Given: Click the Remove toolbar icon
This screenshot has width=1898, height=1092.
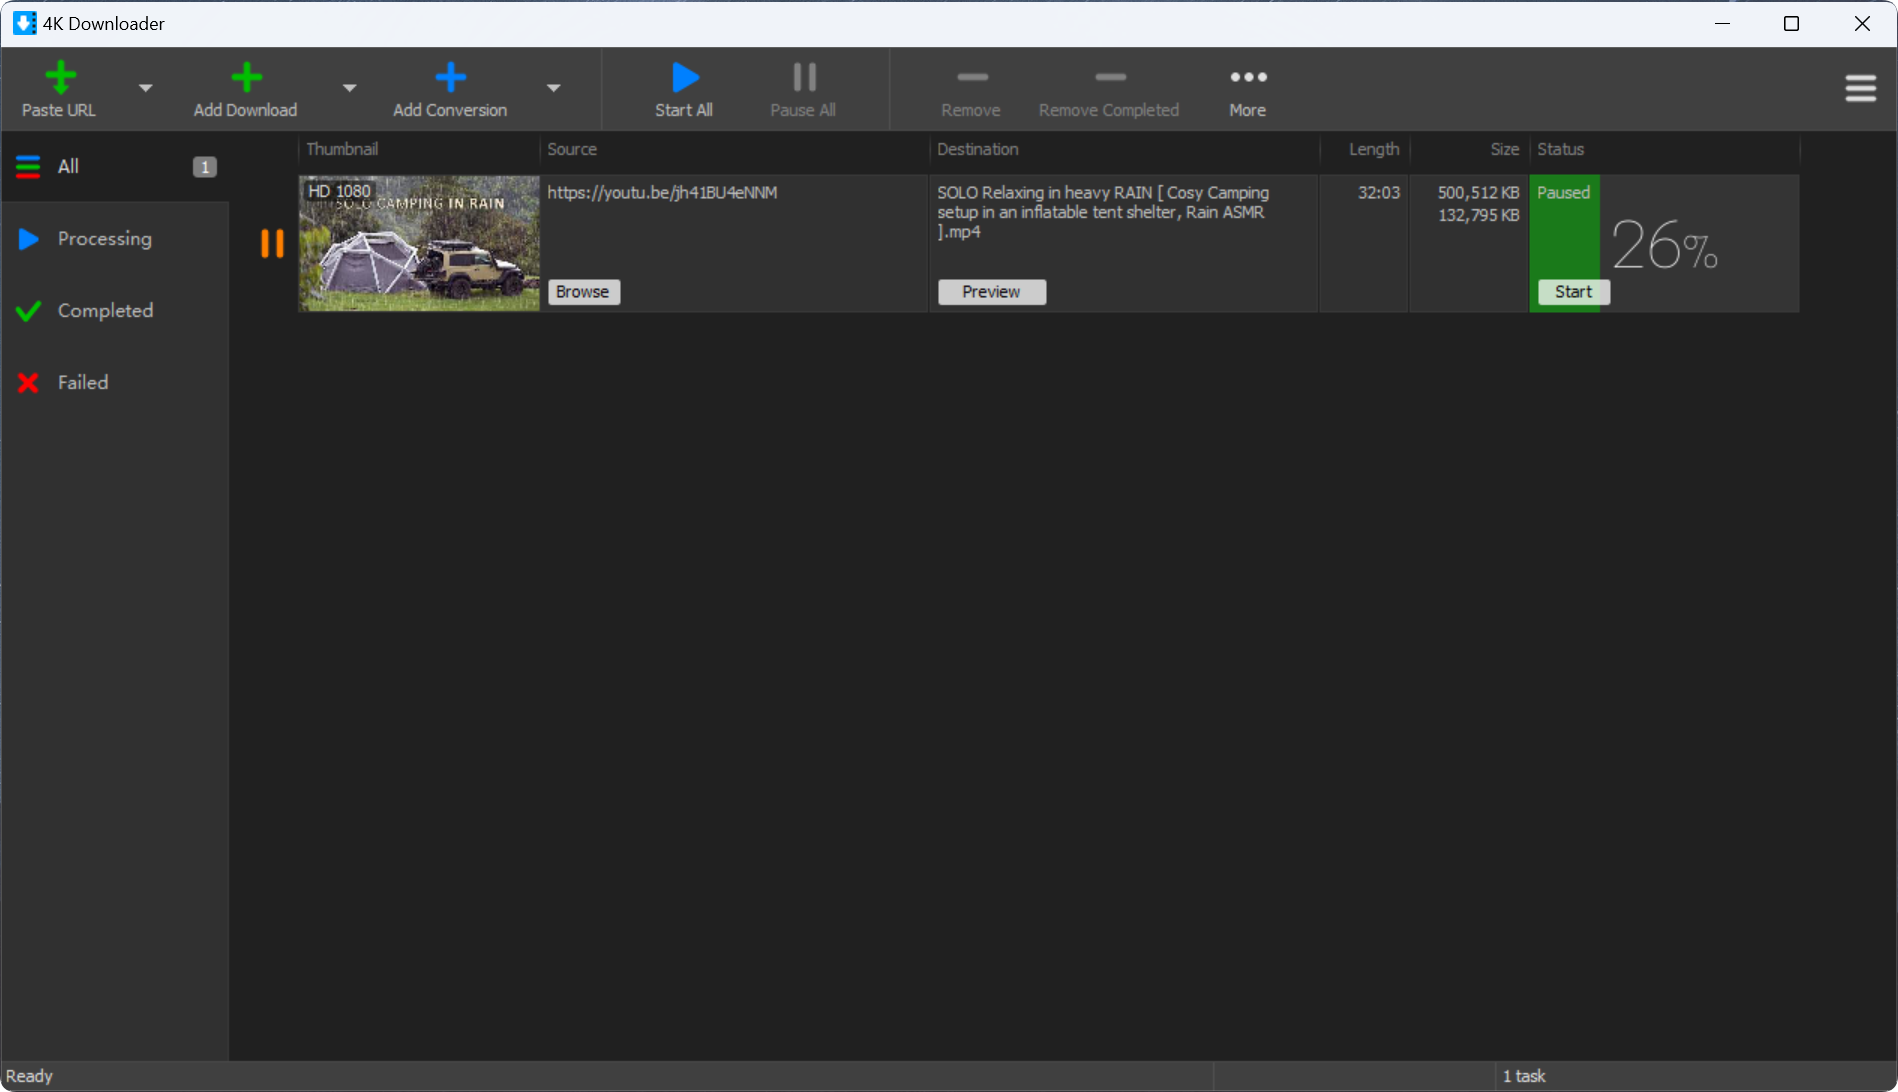Looking at the screenshot, I should point(971,78).
